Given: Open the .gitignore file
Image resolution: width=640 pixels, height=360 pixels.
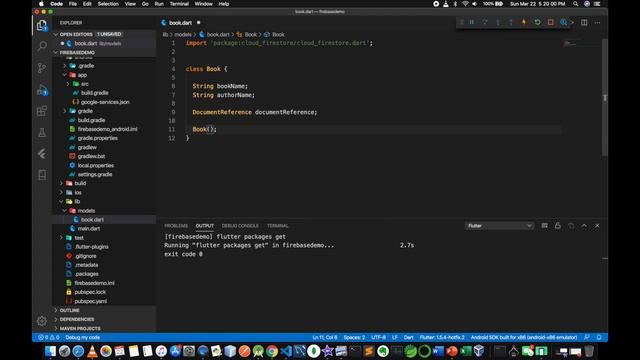Looking at the screenshot, I should 86,256.
